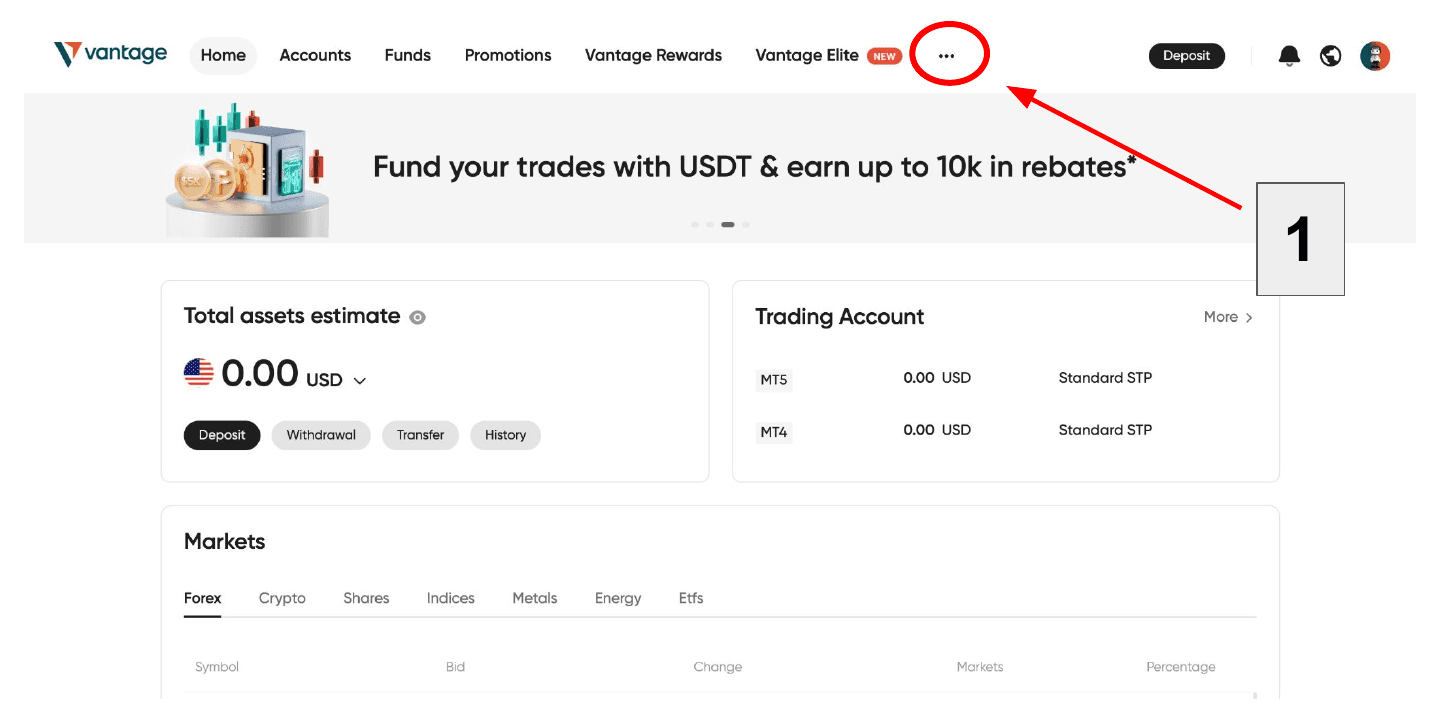Open the Accounts menu
The width and height of the screenshot is (1440, 712).
(x=315, y=56)
